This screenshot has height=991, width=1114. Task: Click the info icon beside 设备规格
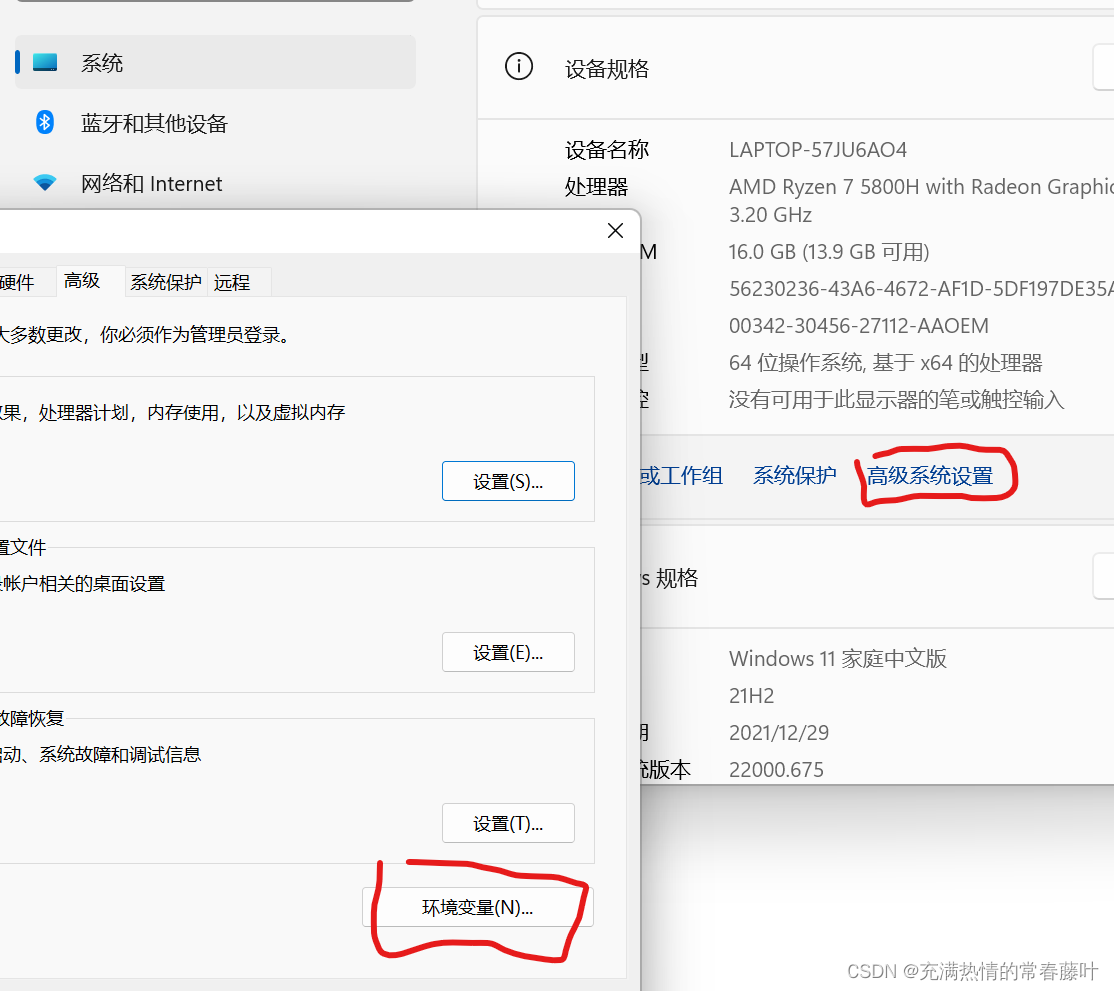(x=519, y=66)
